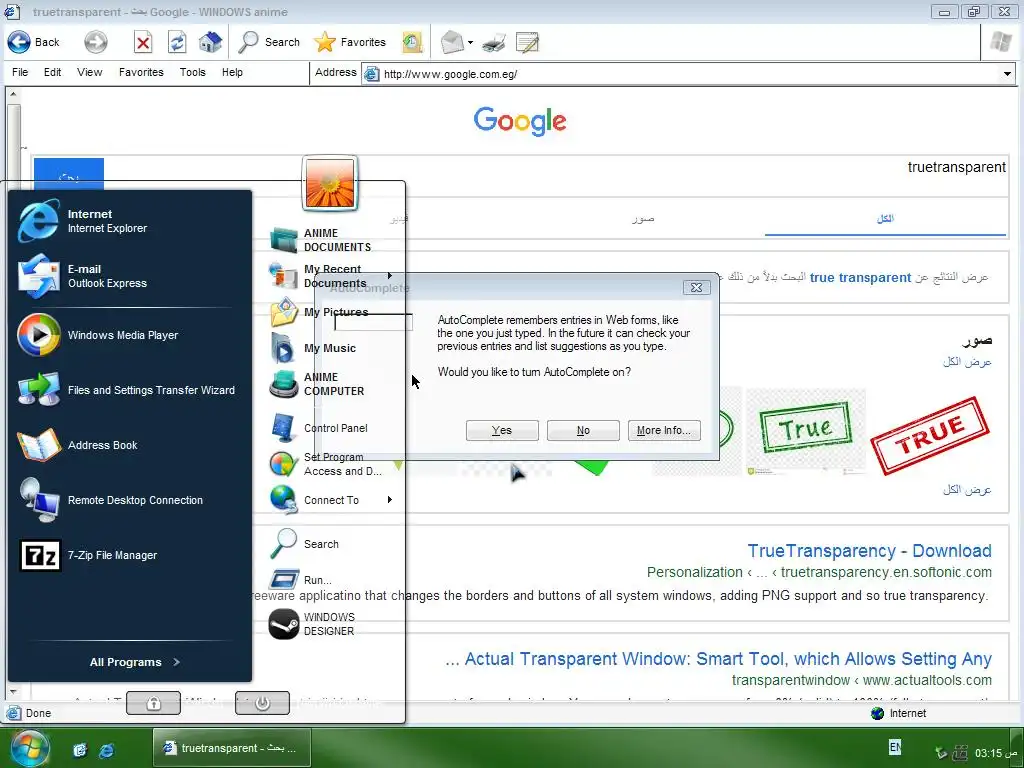Click Internet Explorer quick launch icon
1024x768 pixels.
point(106,750)
